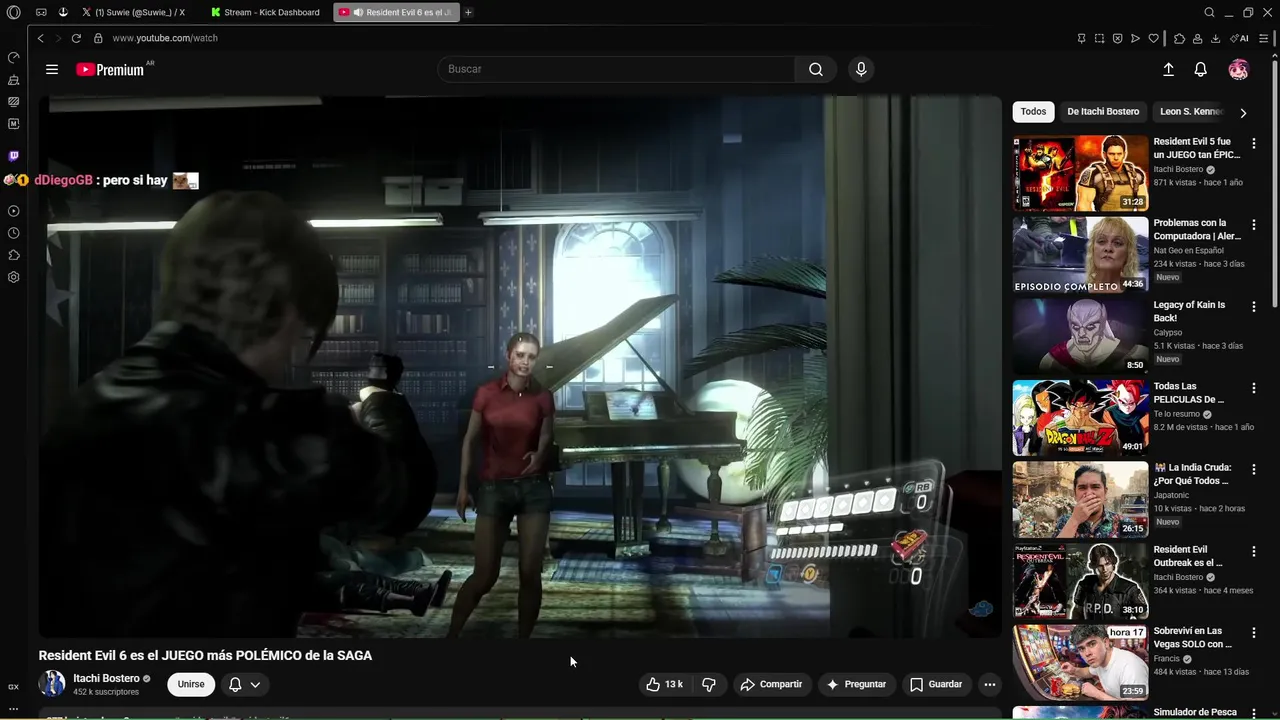Open options for Todas Las PELICULAS video
Screen dimensions: 1280x720
click(1253, 388)
